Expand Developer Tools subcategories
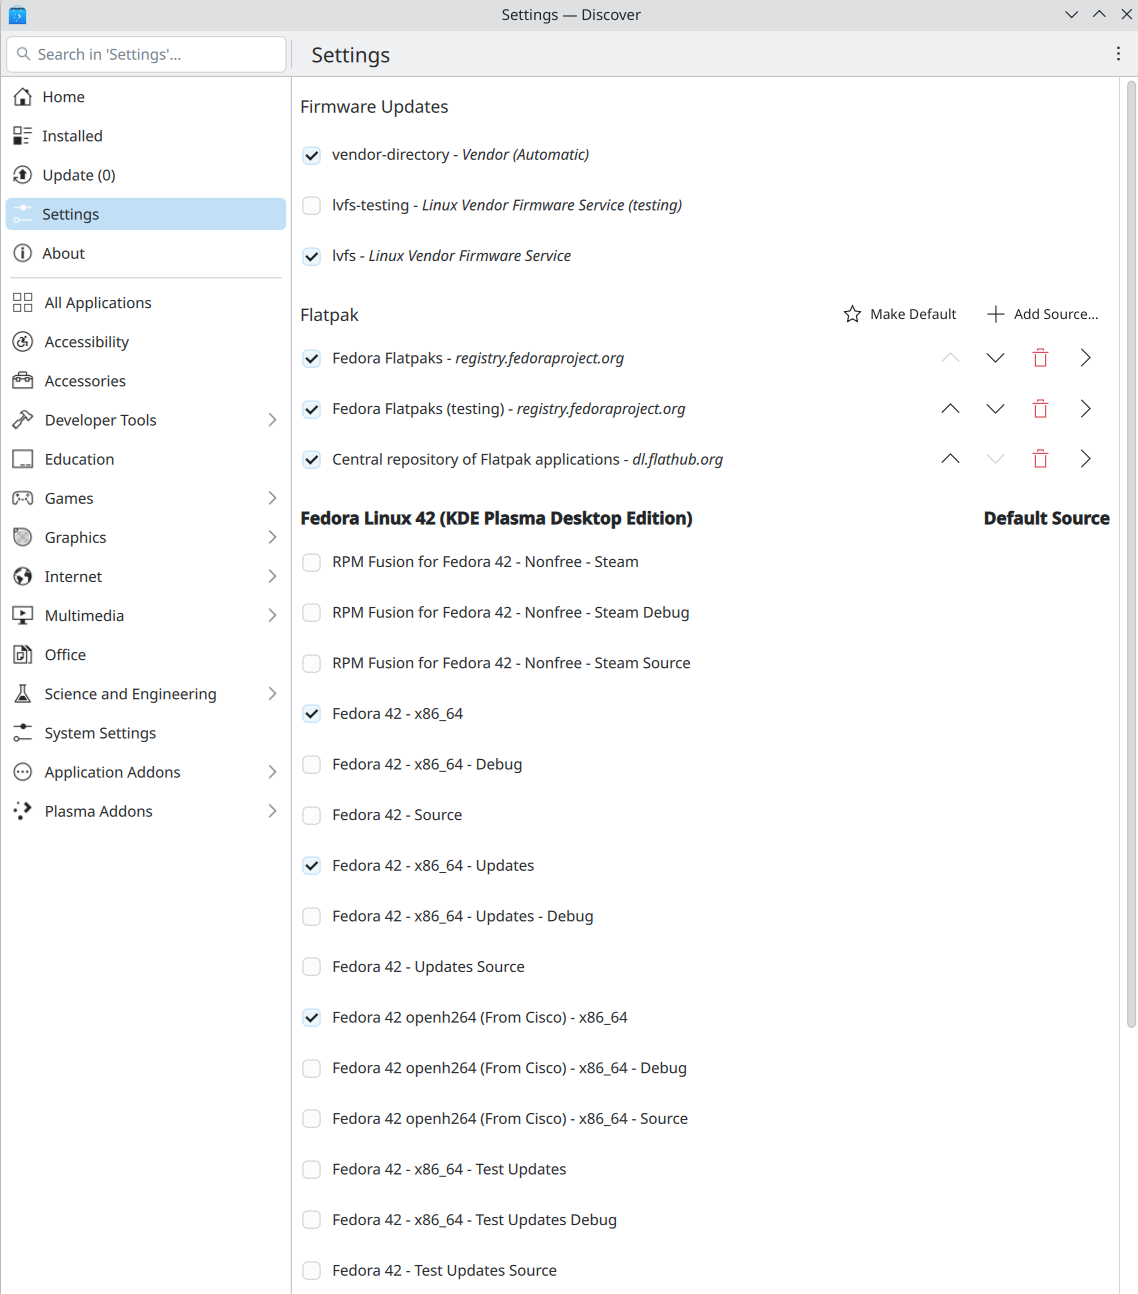This screenshot has height=1294, width=1138. [272, 420]
